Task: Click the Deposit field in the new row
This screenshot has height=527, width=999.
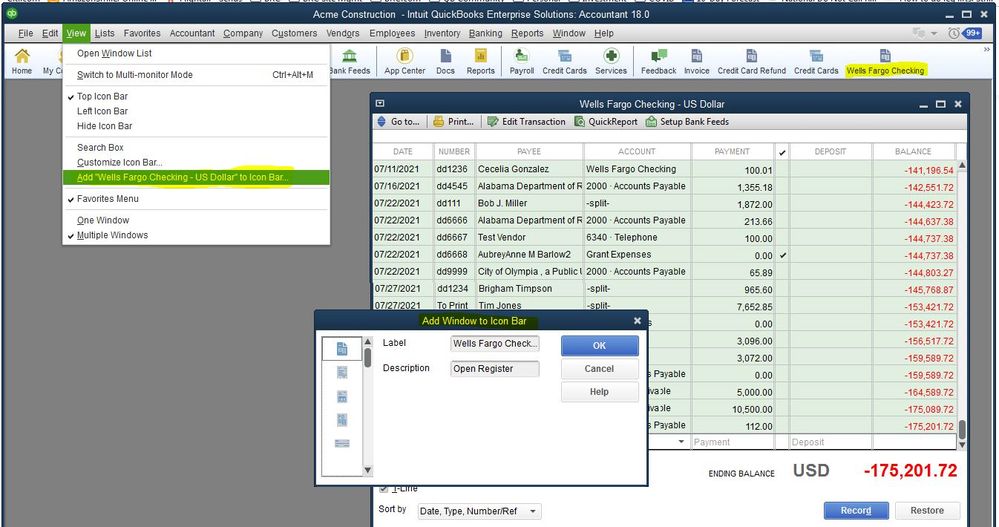Action: (831, 442)
